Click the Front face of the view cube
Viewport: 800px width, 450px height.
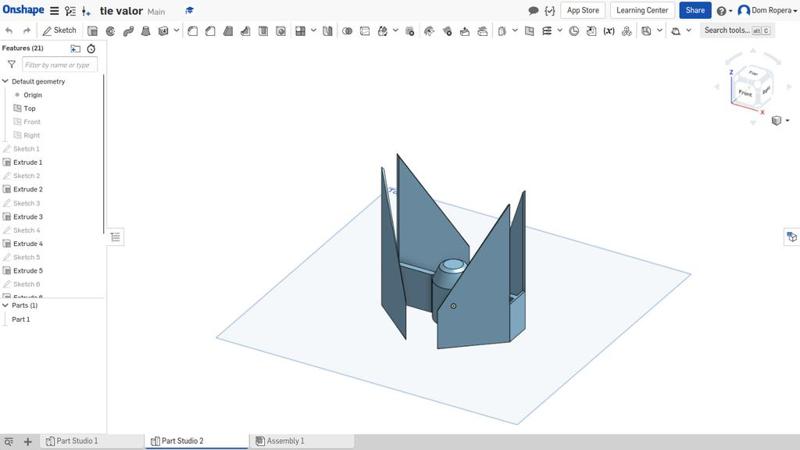(745, 93)
